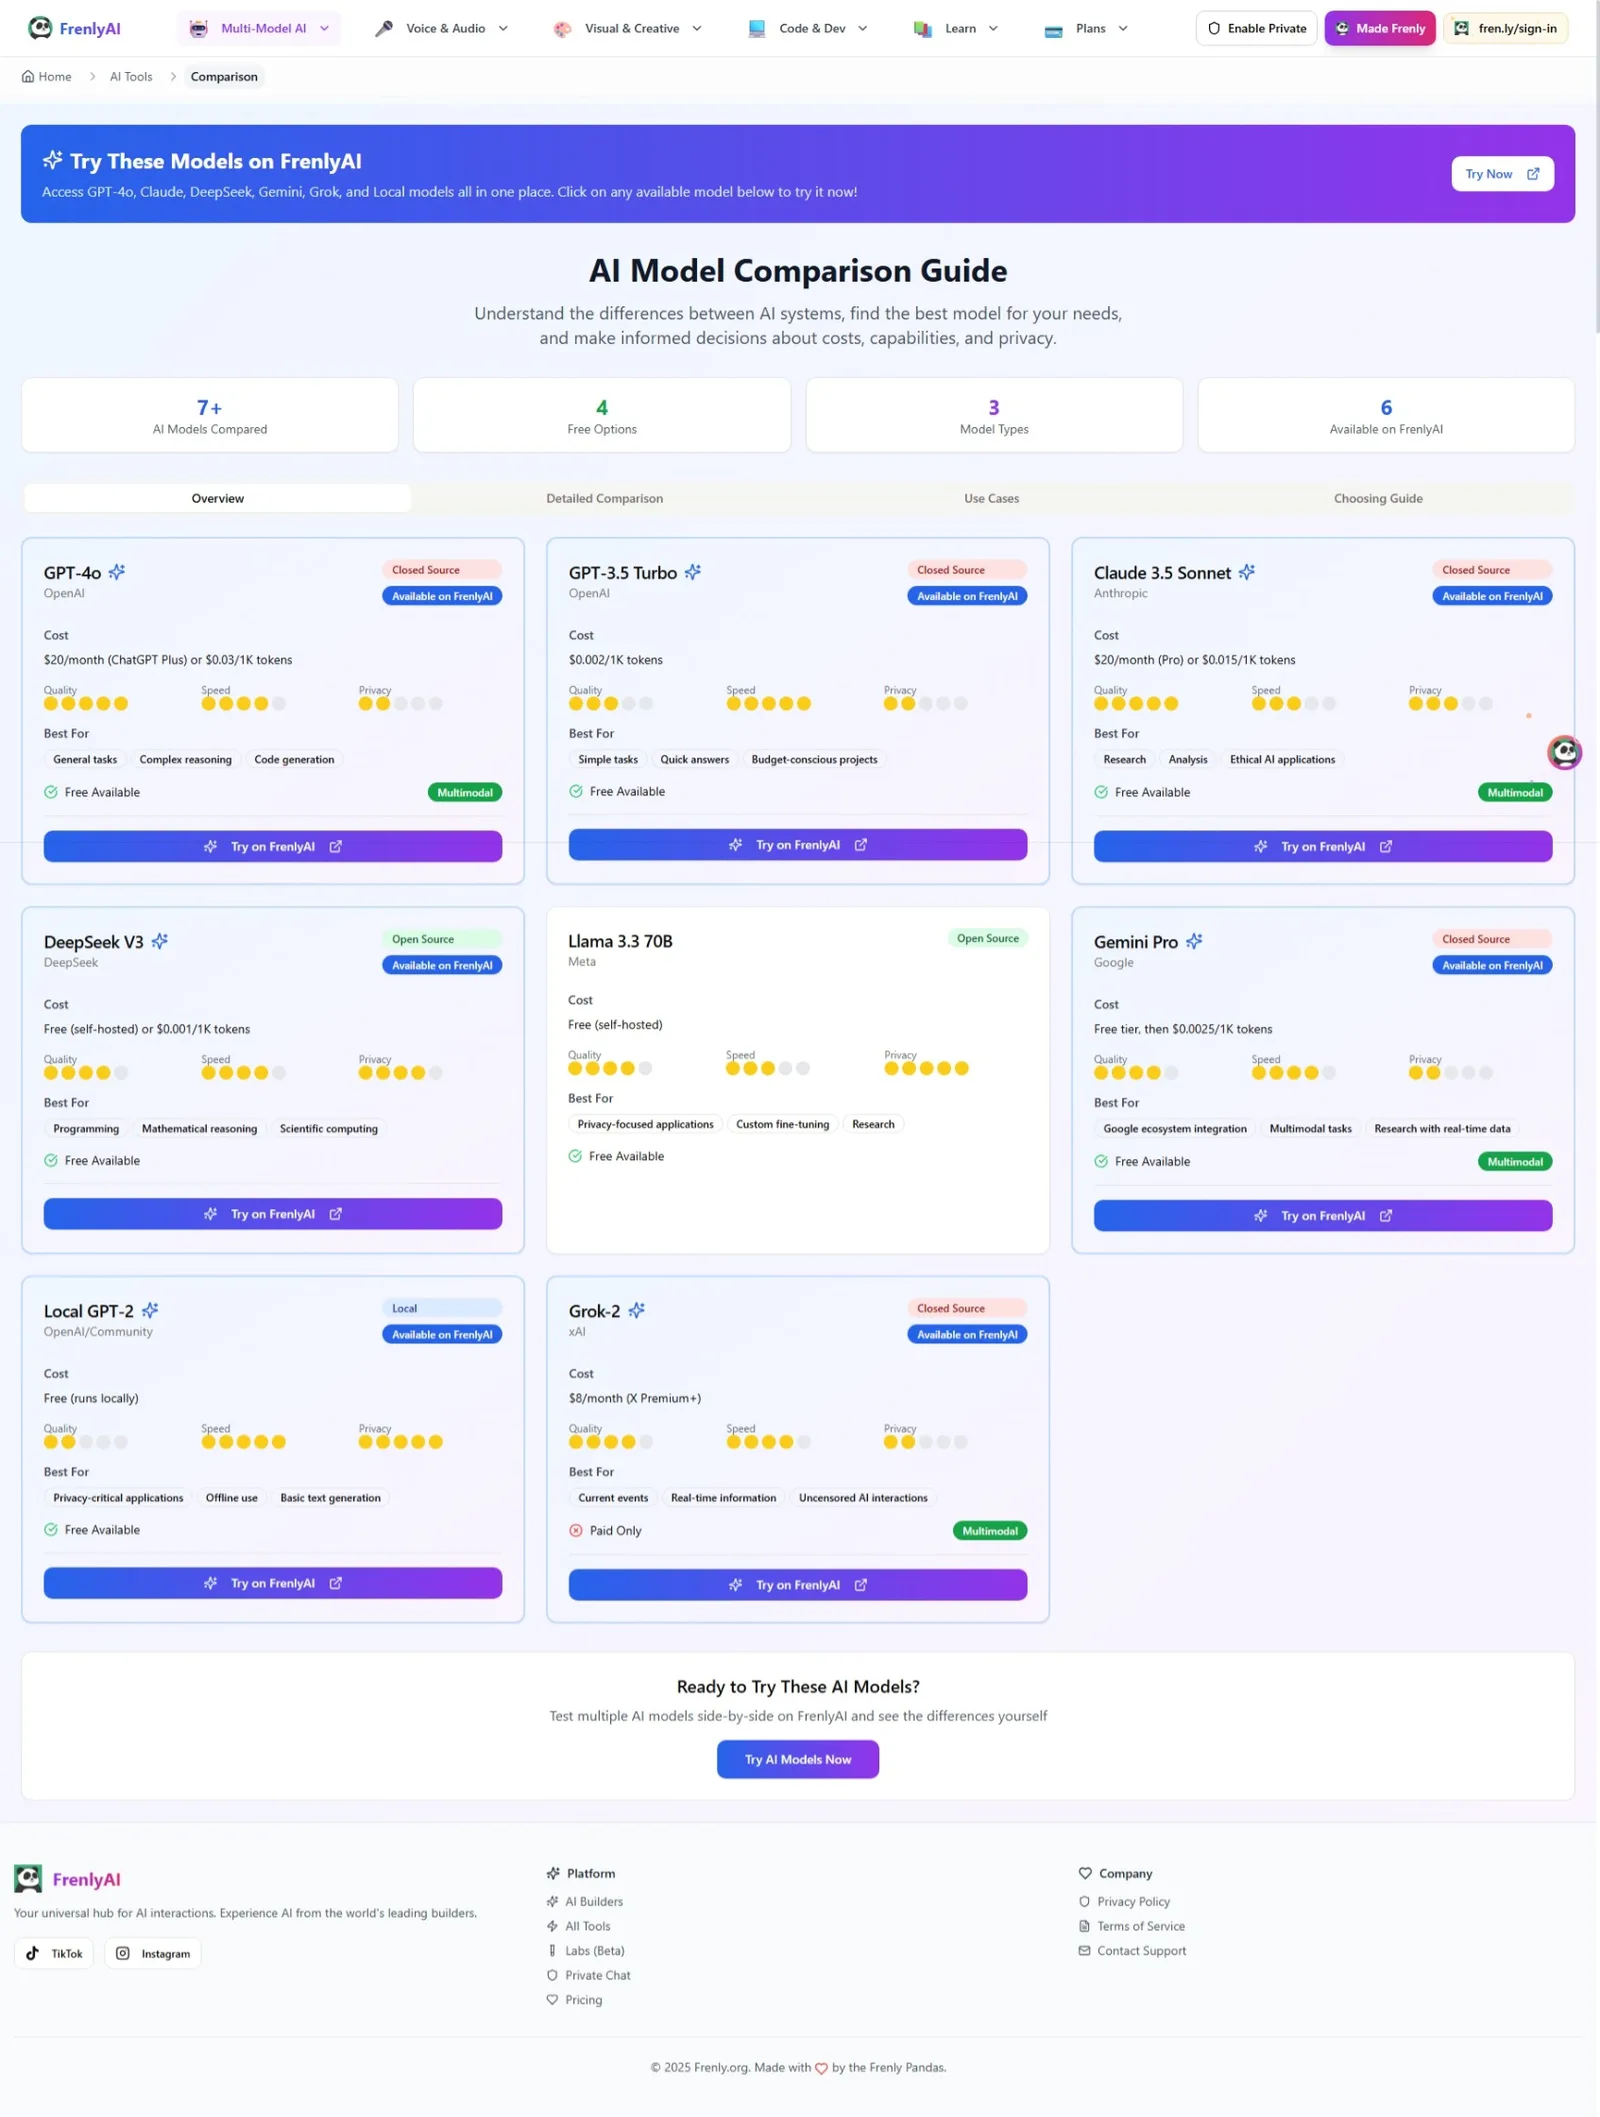Click sparkle icon next to Claude 3.5 Sonnet
This screenshot has width=1600, height=2117.
pyautogui.click(x=1246, y=572)
